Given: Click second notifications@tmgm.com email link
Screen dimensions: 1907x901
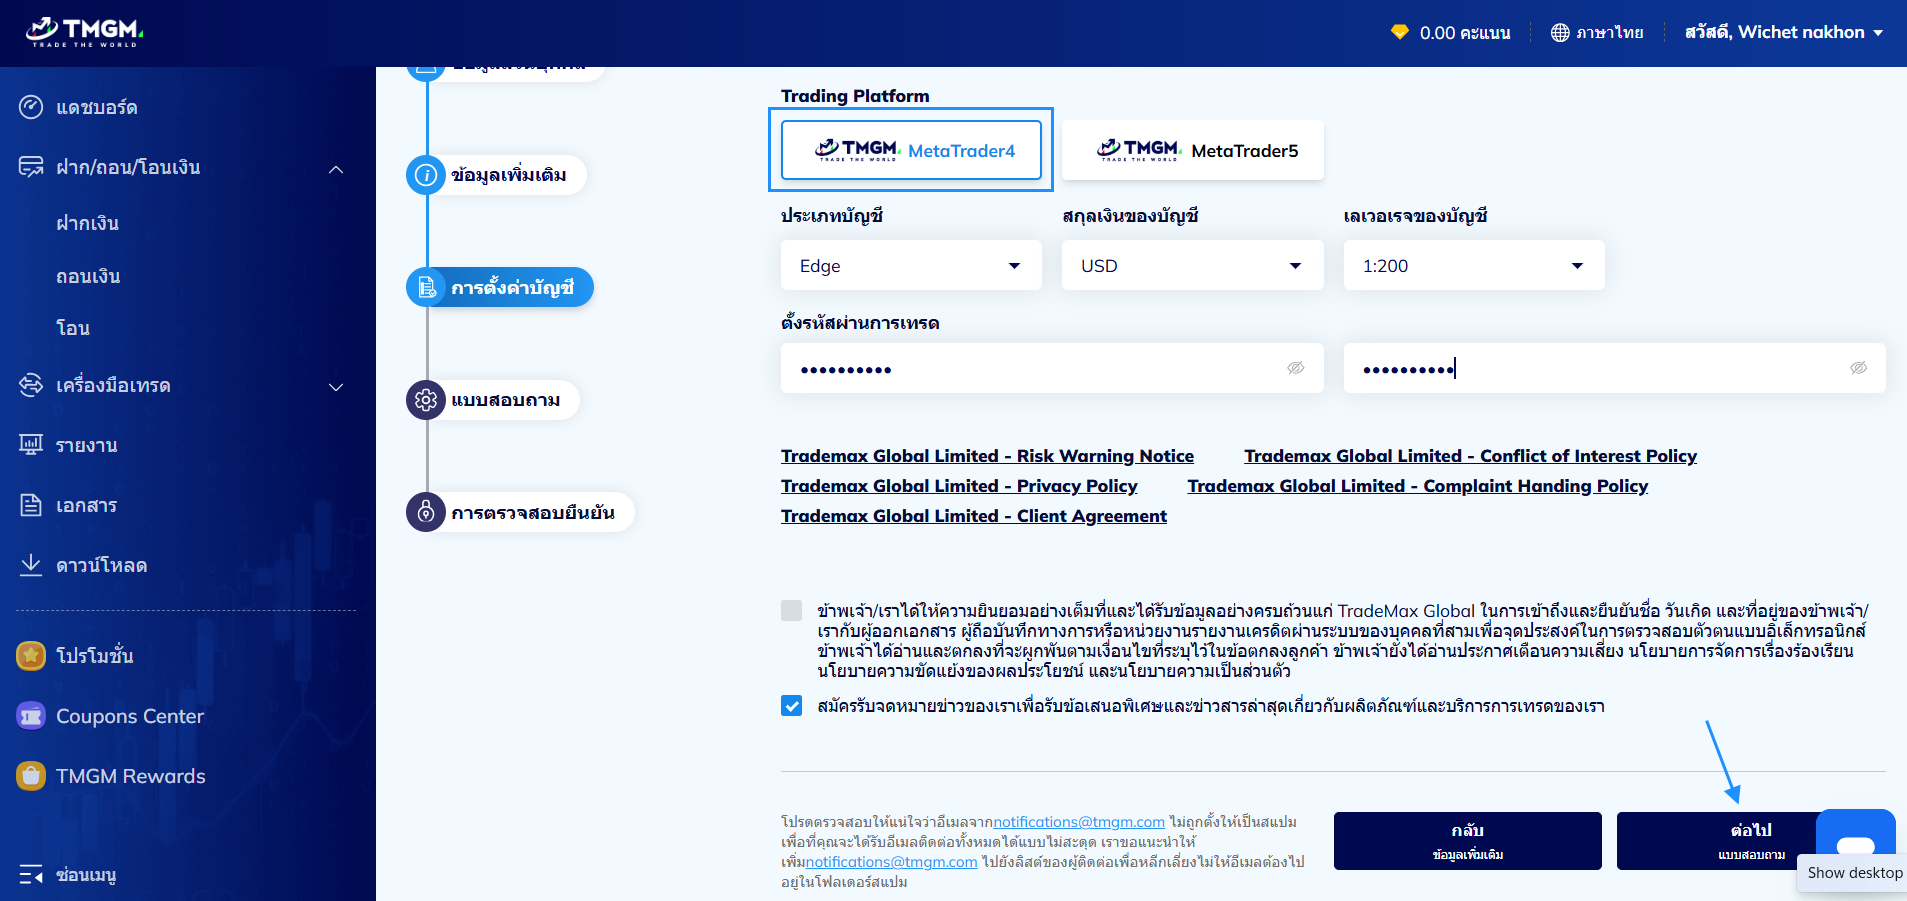Looking at the screenshot, I should coord(891,862).
